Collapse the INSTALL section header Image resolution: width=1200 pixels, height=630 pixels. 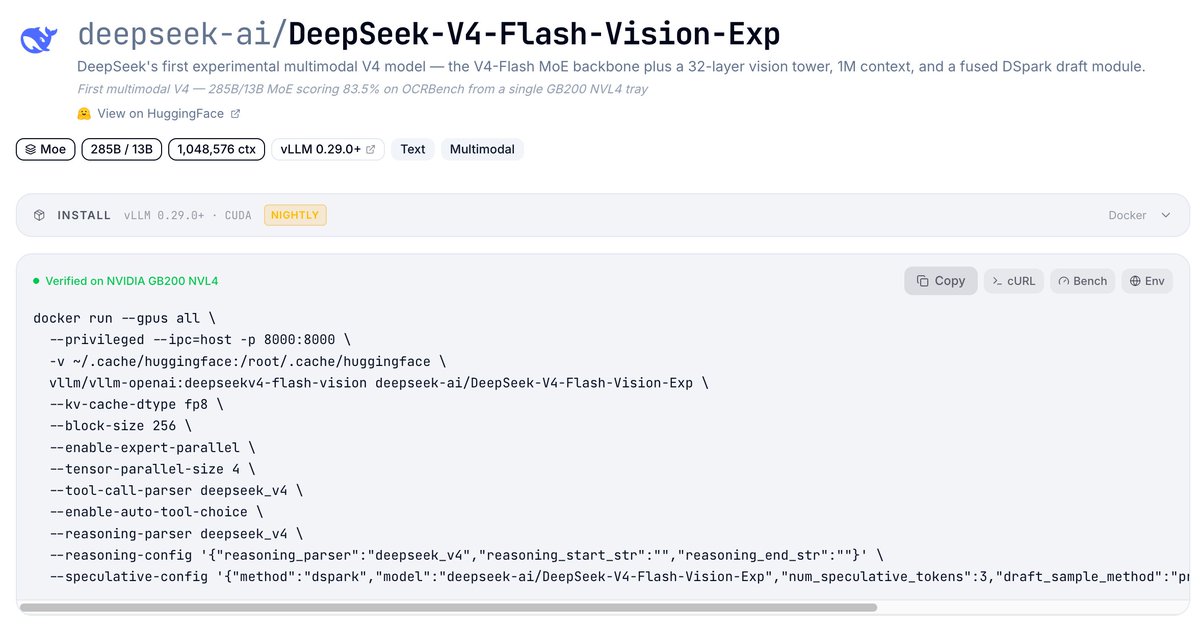(x=603, y=215)
